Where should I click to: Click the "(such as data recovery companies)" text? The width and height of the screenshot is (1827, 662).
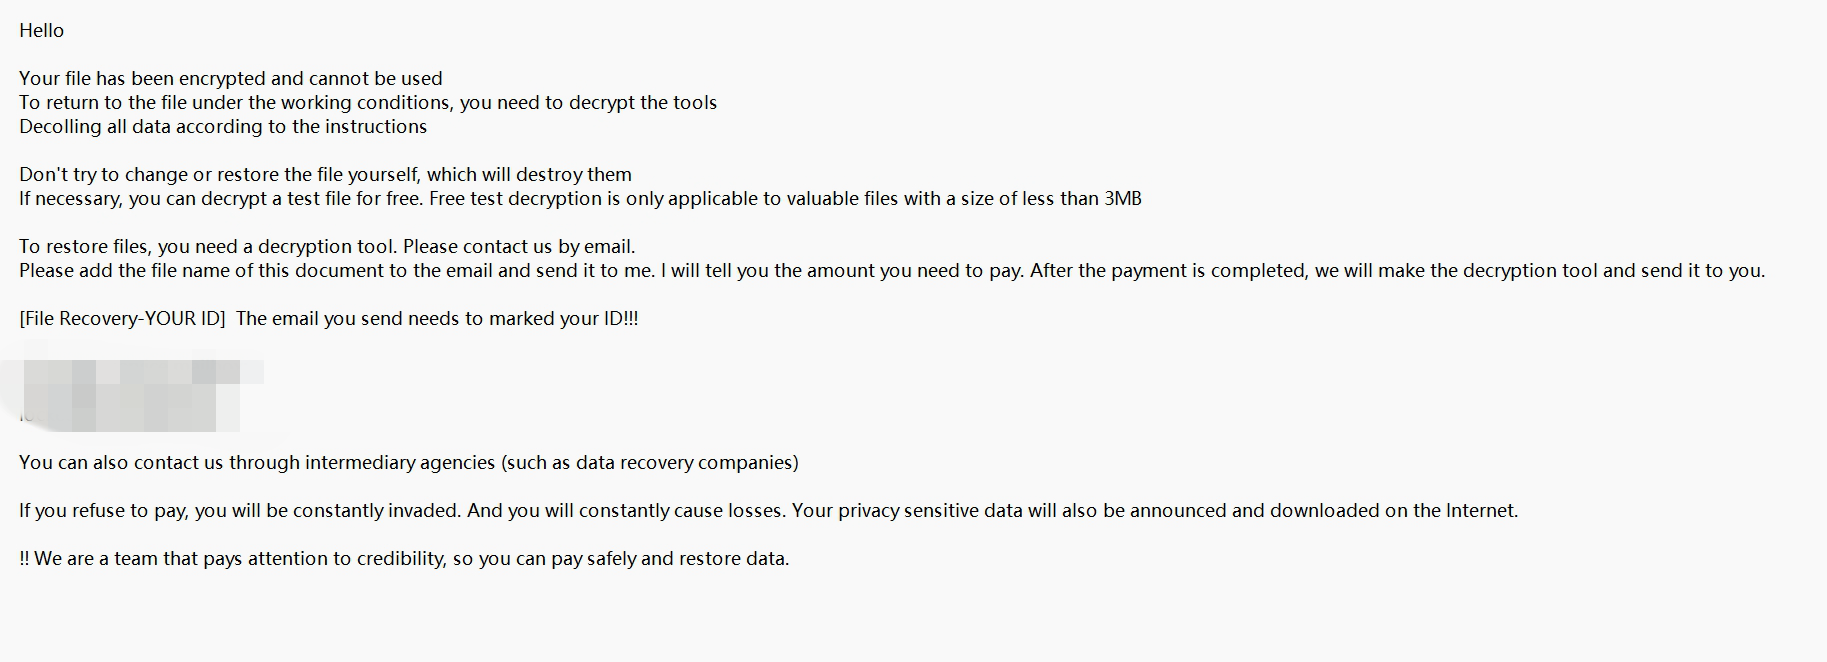pyautogui.click(x=649, y=463)
